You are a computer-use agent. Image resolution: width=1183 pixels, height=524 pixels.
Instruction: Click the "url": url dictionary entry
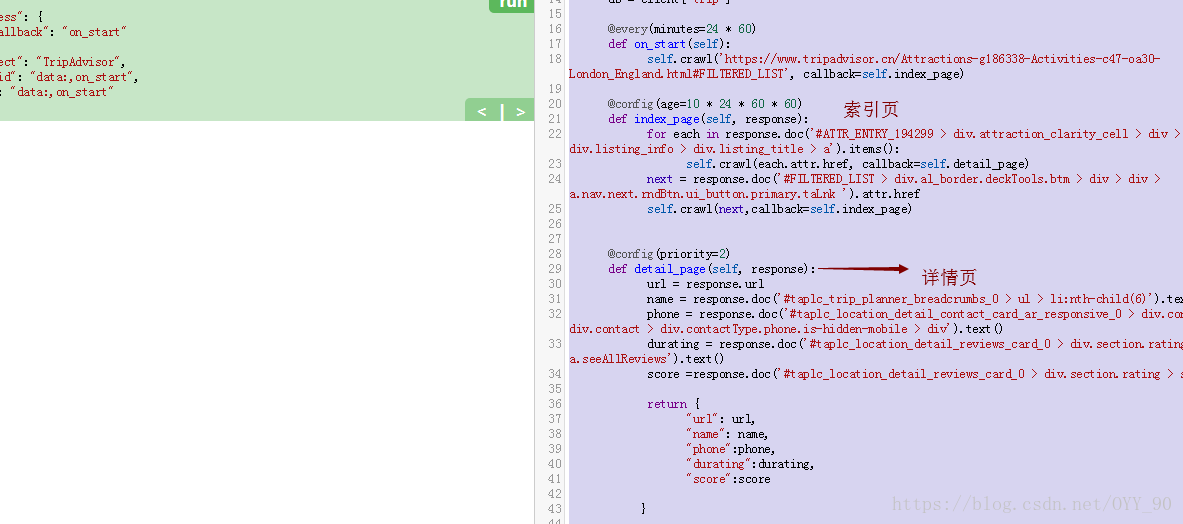point(720,419)
